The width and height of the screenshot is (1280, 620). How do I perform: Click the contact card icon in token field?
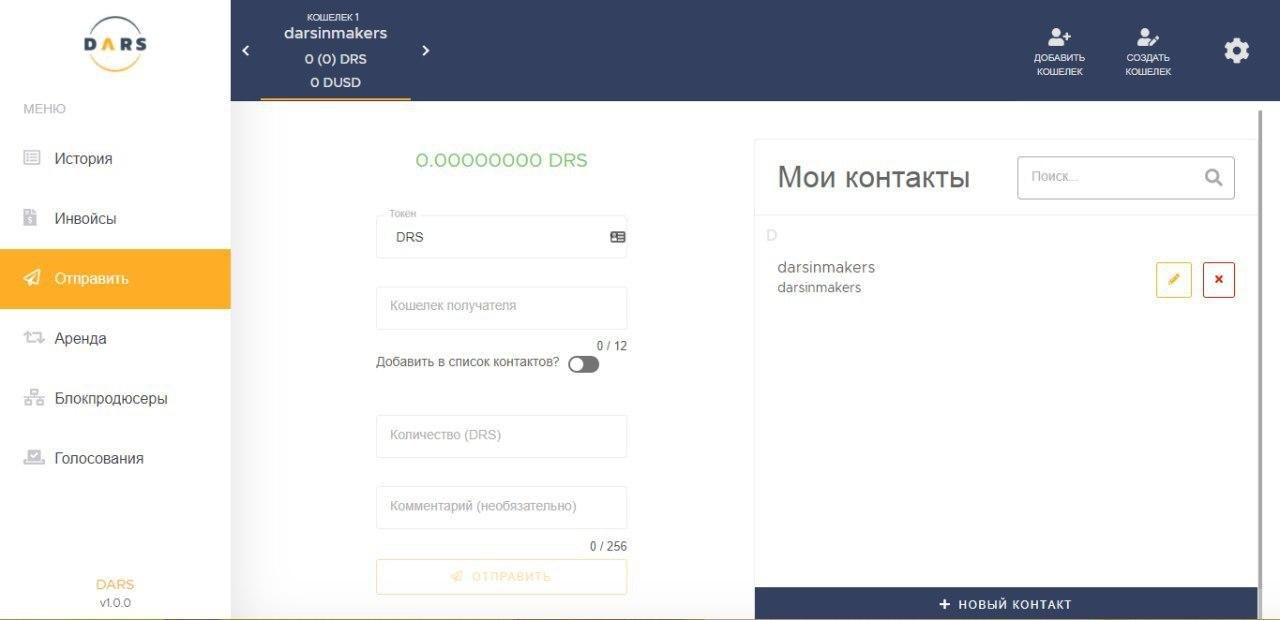pyautogui.click(x=617, y=237)
